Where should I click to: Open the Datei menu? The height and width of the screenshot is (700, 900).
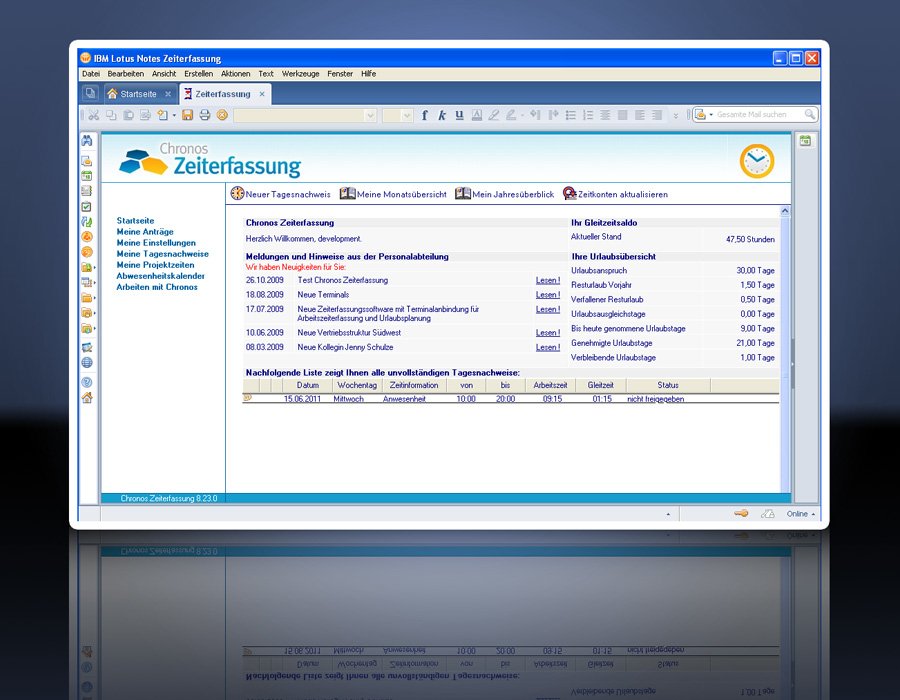[91, 74]
